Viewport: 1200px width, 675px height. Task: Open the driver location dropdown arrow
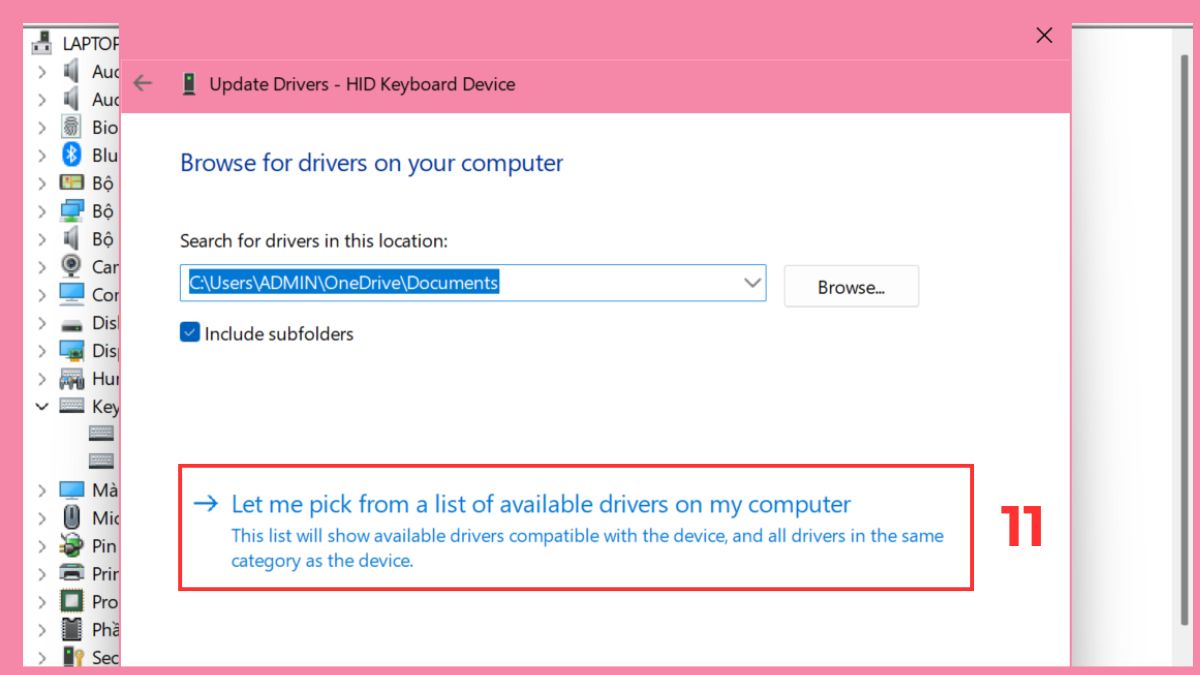753,283
